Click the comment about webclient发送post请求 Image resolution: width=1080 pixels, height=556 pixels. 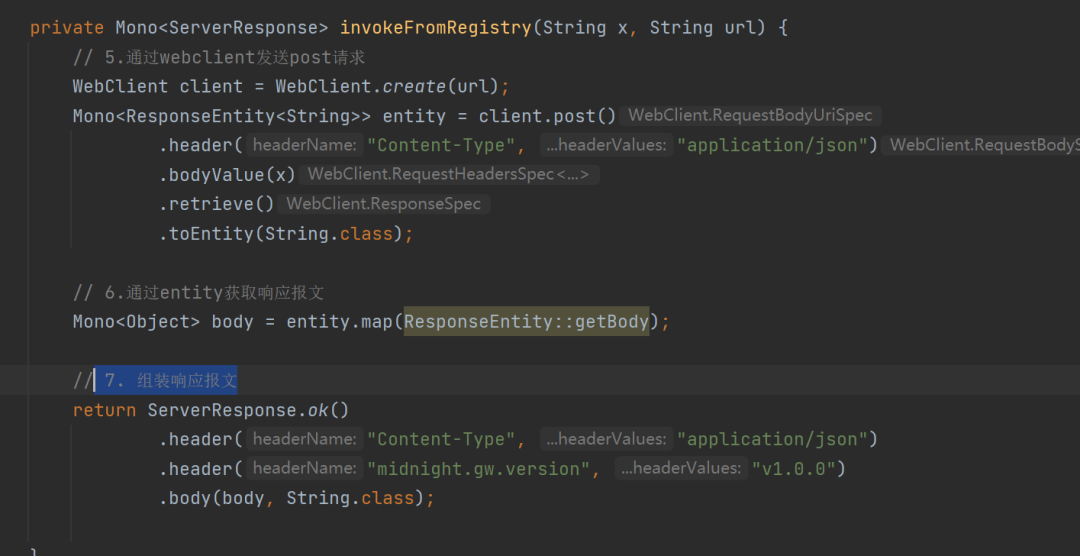(x=219, y=57)
